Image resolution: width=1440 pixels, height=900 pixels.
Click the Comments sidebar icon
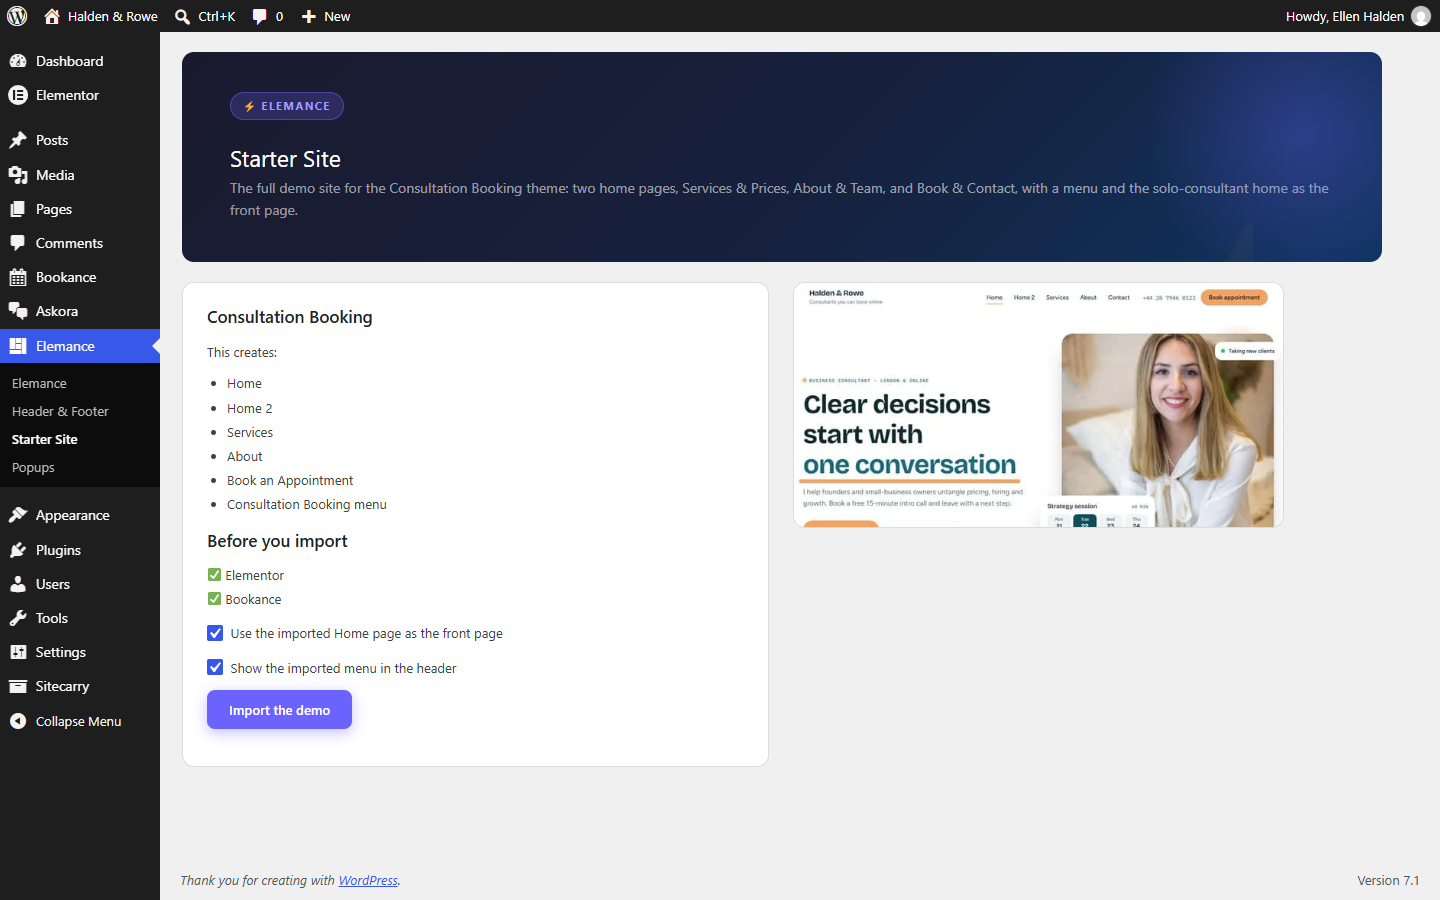18,243
